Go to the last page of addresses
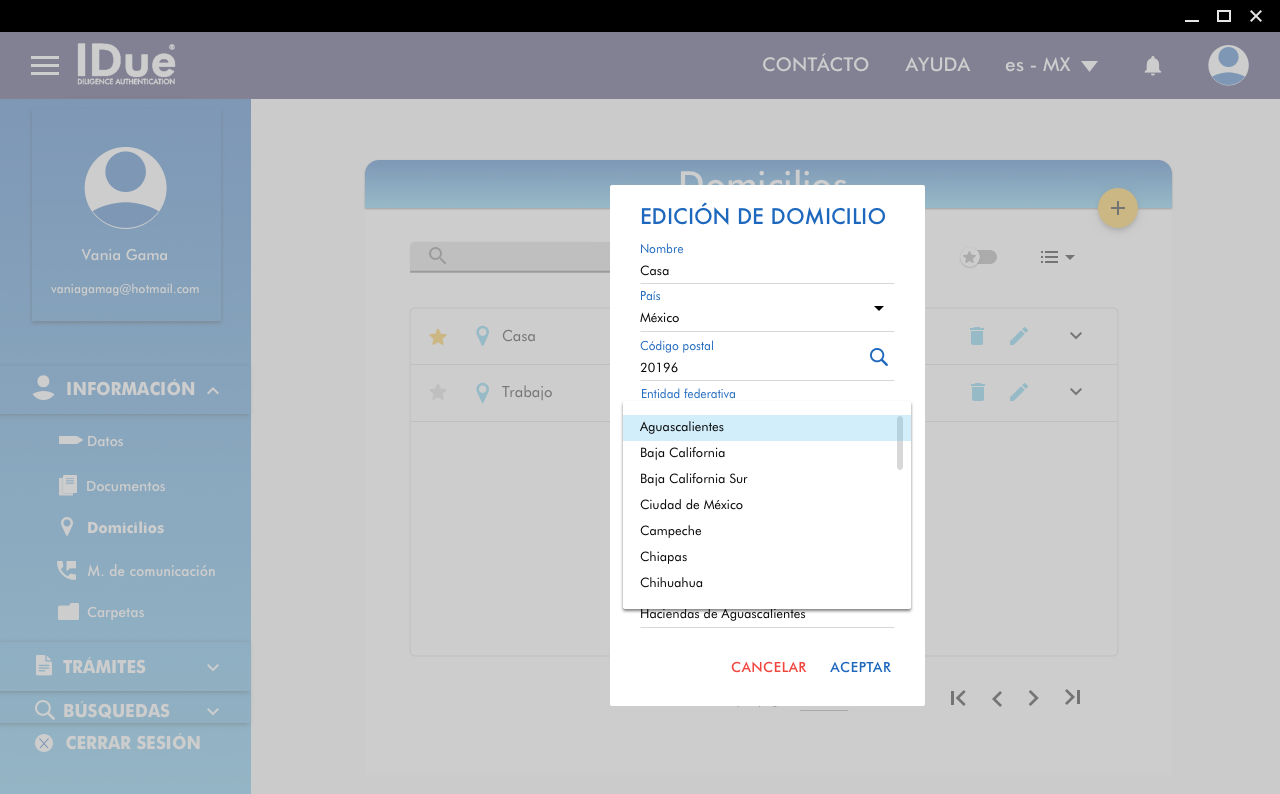 point(1072,698)
